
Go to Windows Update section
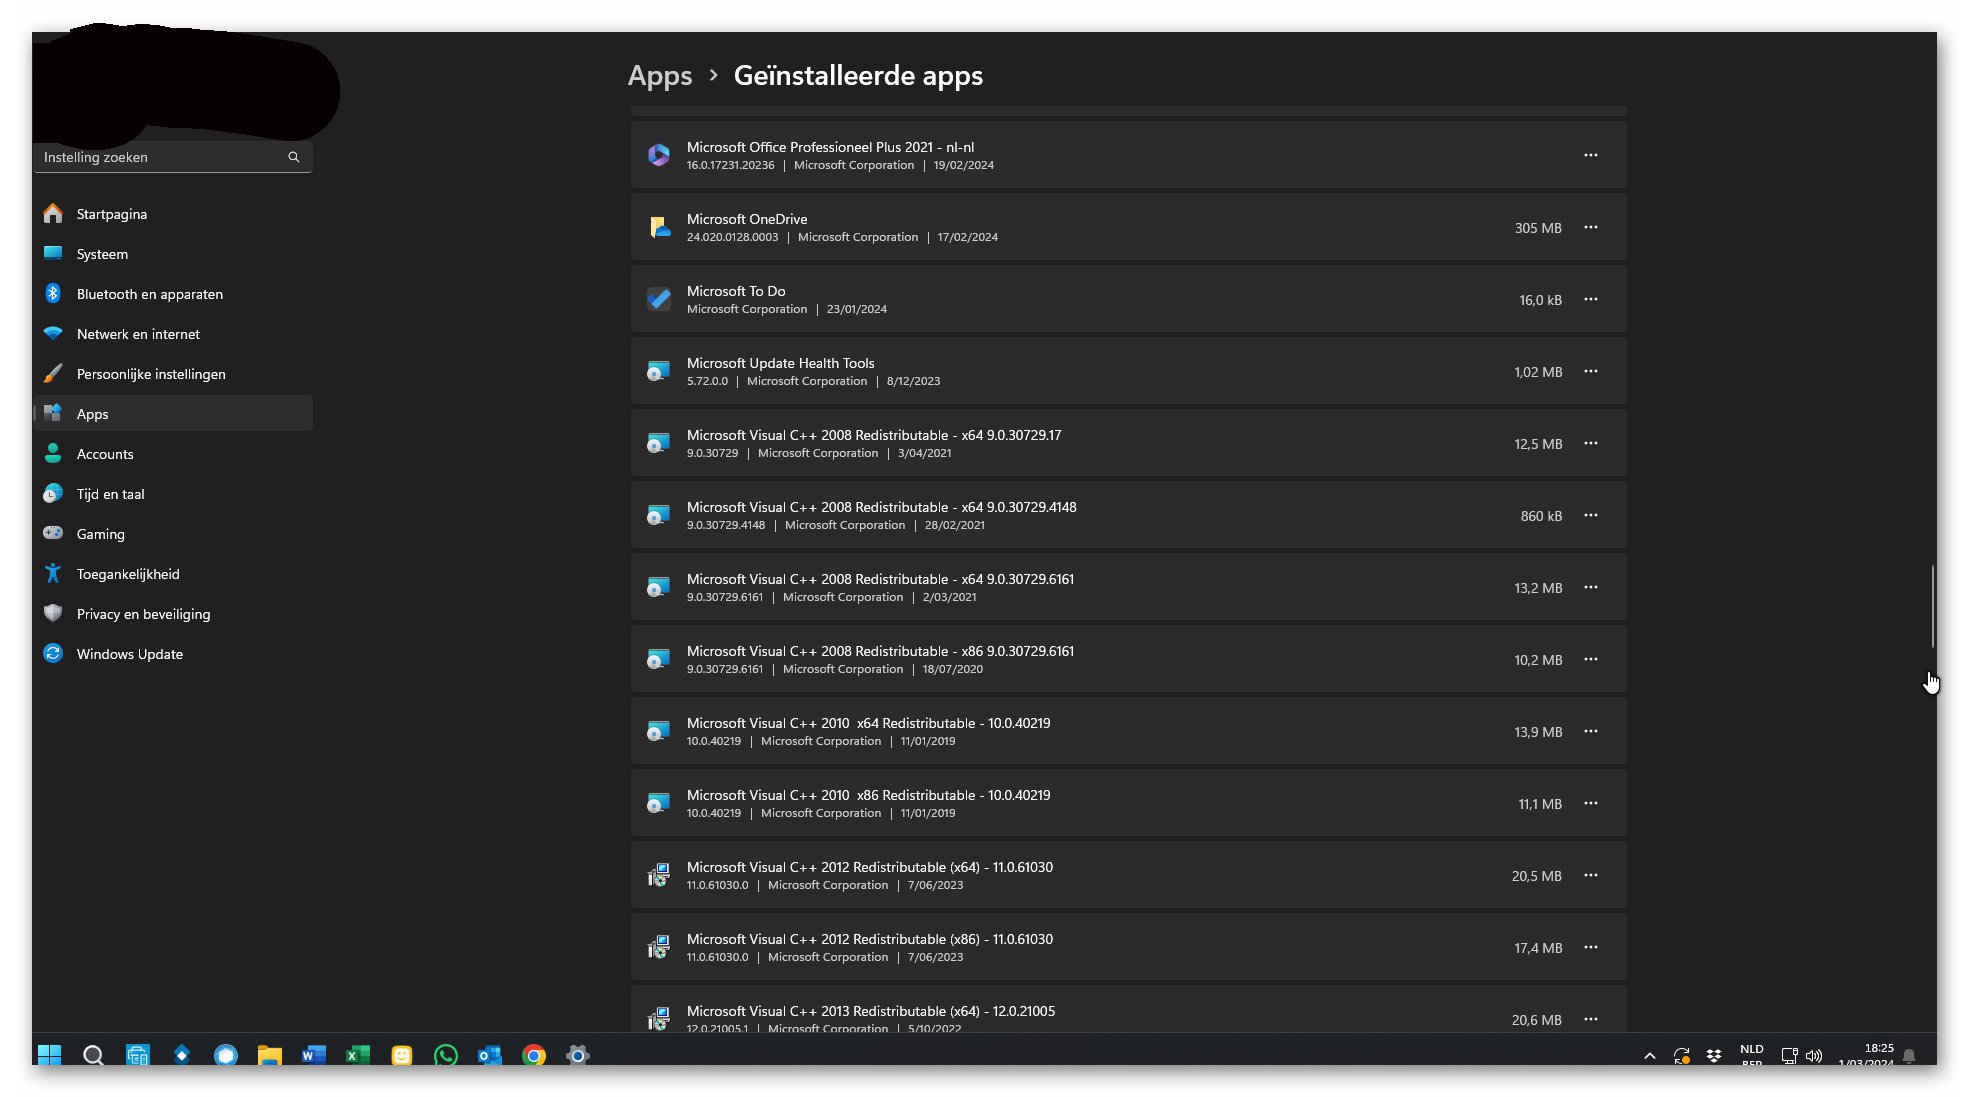coord(130,654)
